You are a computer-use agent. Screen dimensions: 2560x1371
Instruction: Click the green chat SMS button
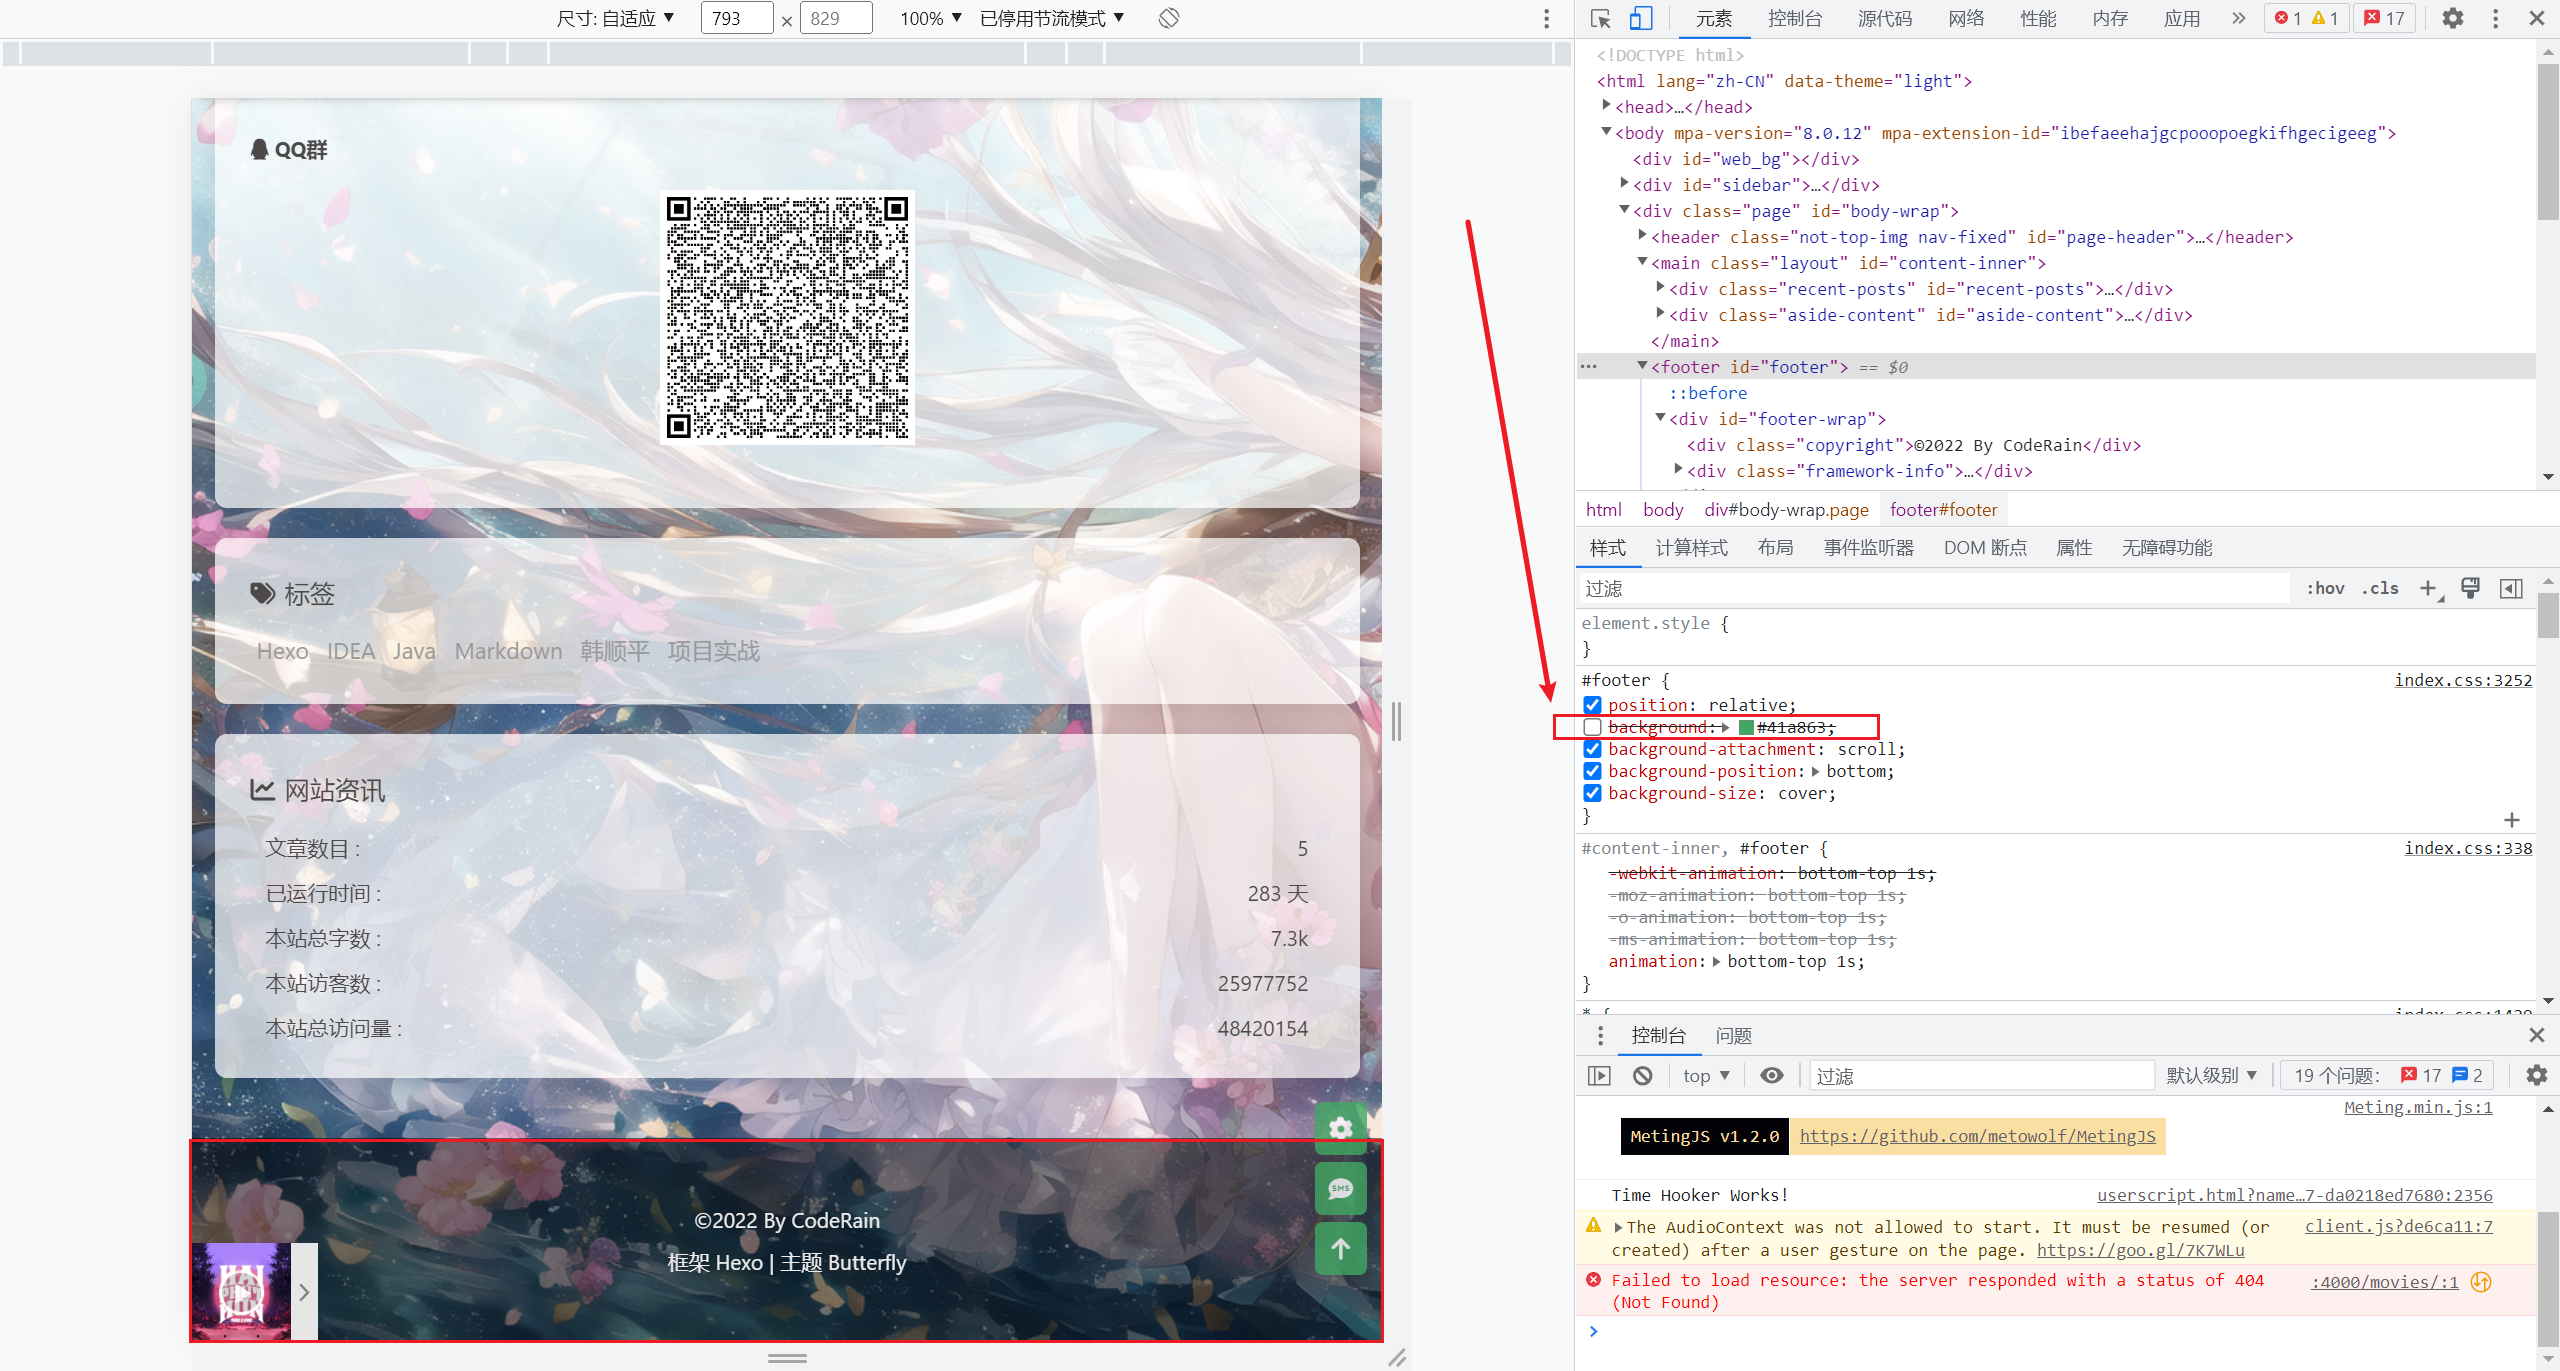(1340, 1188)
